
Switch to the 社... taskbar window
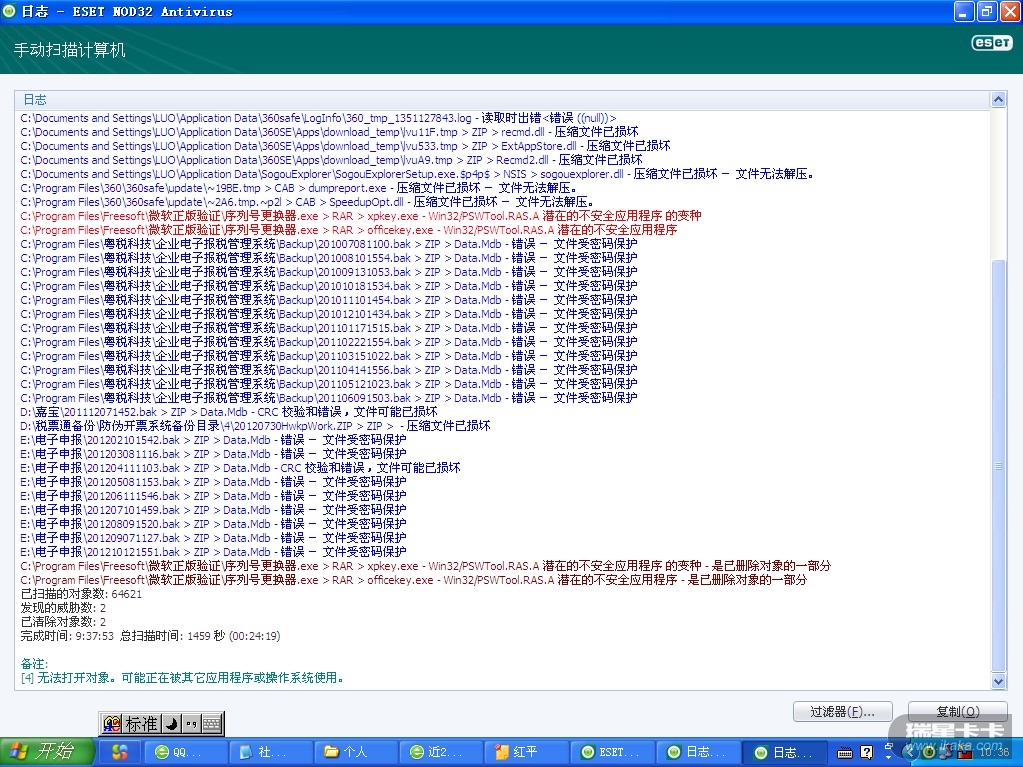pos(270,752)
